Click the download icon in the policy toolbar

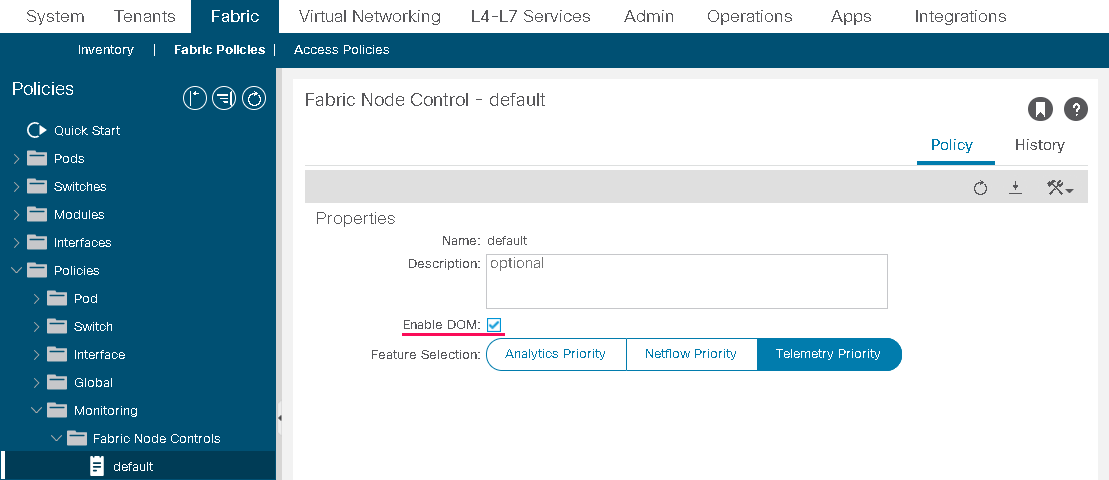point(1015,188)
